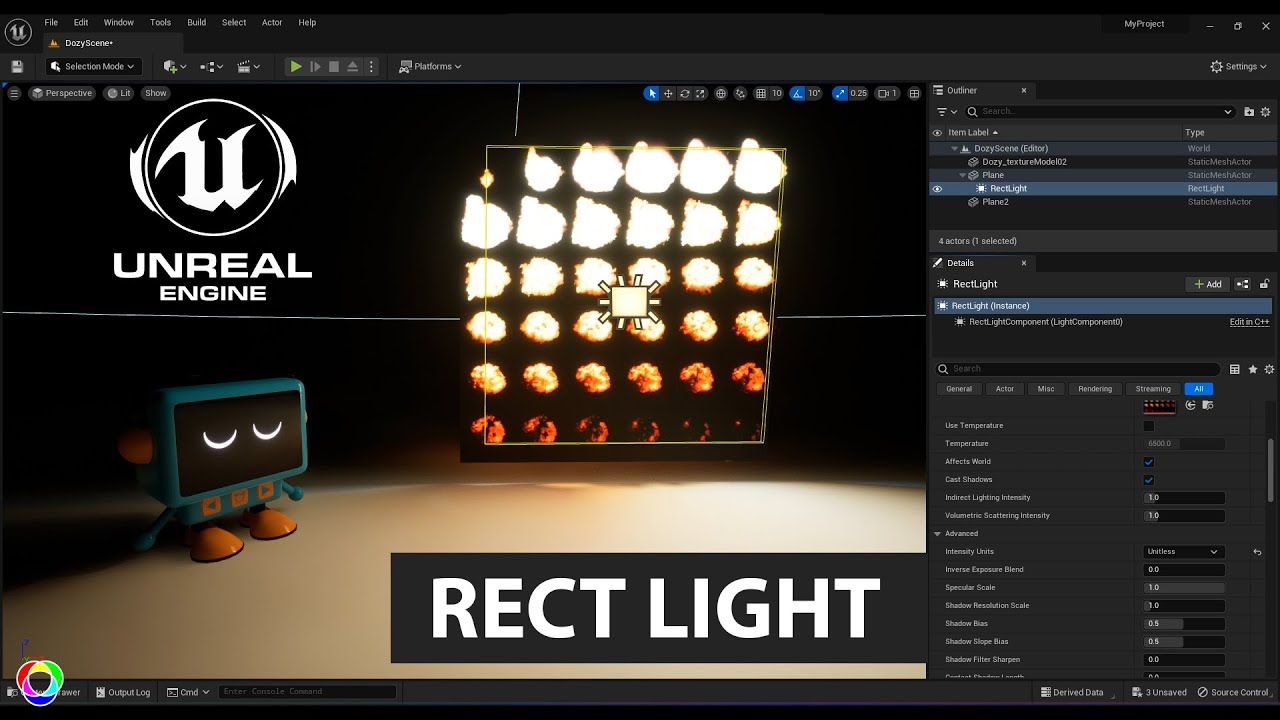Click the surface snapping icon
This screenshot has width=1280, height=720.
point(740,93)
